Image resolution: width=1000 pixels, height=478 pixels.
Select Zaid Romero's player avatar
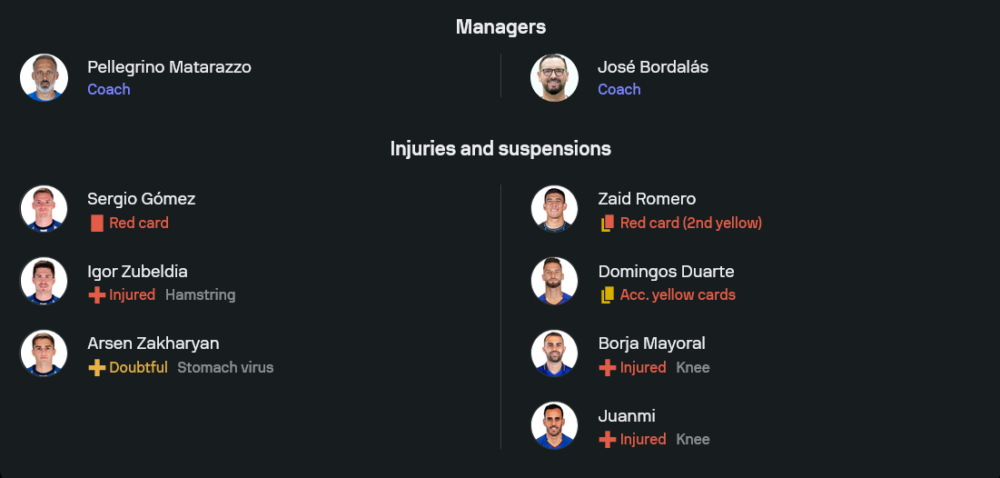[x=554, y=210]
